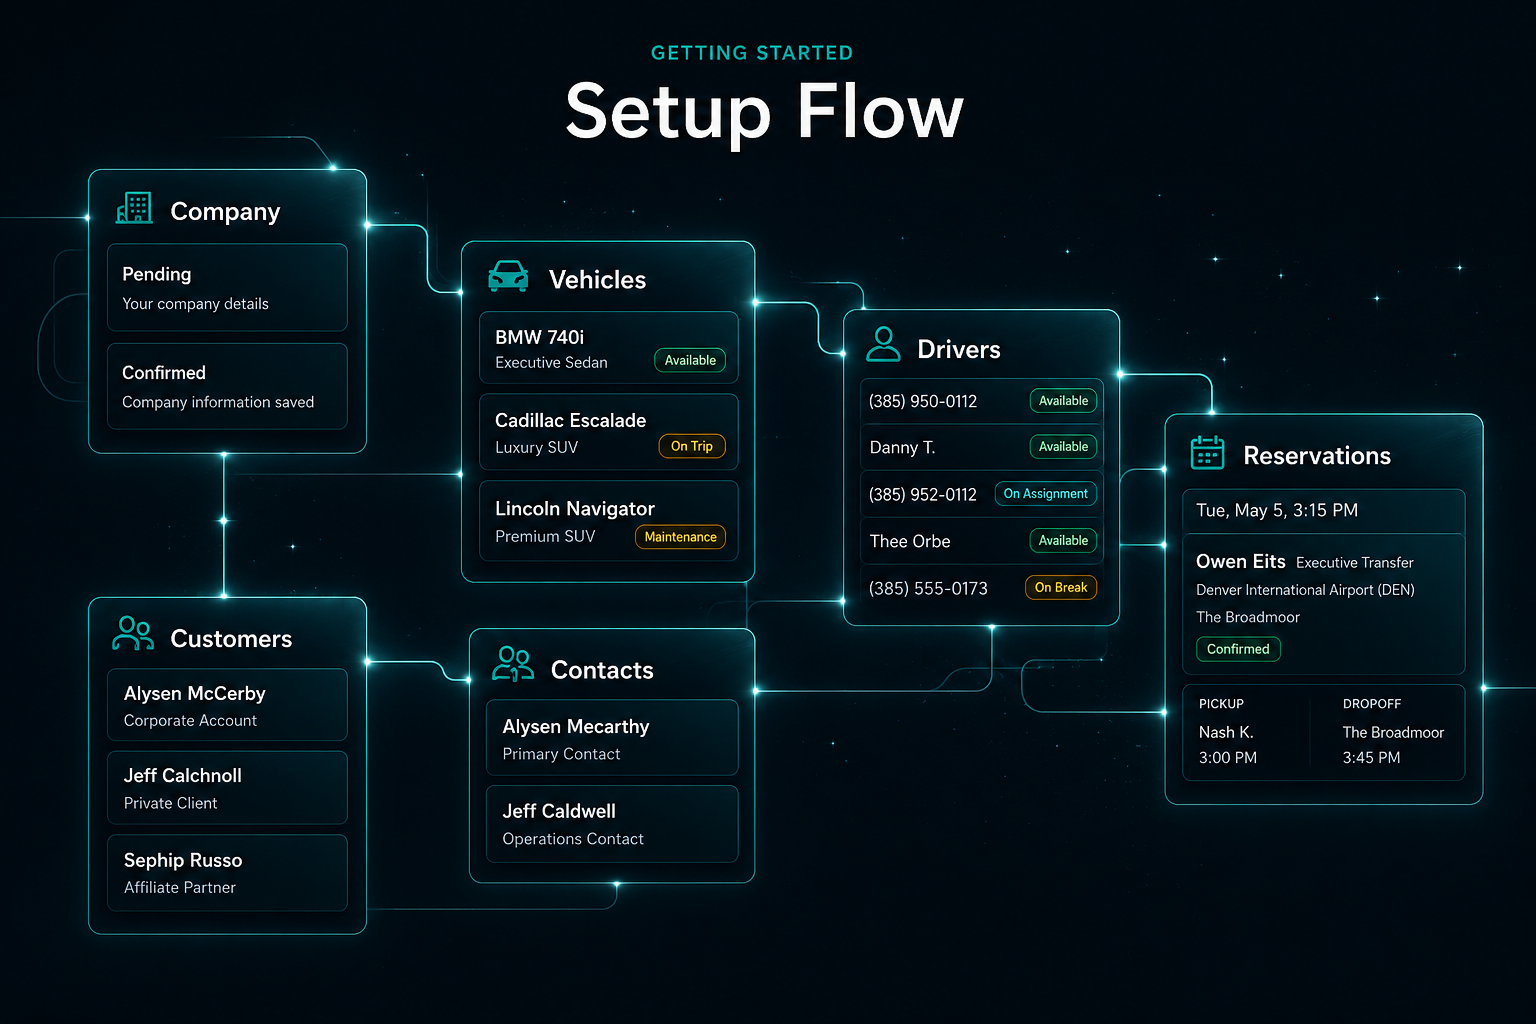The width and height of the screenshot is (1536, 1024).
Task: Select the BMW 740i vehicle card
Action: (608, 348)
